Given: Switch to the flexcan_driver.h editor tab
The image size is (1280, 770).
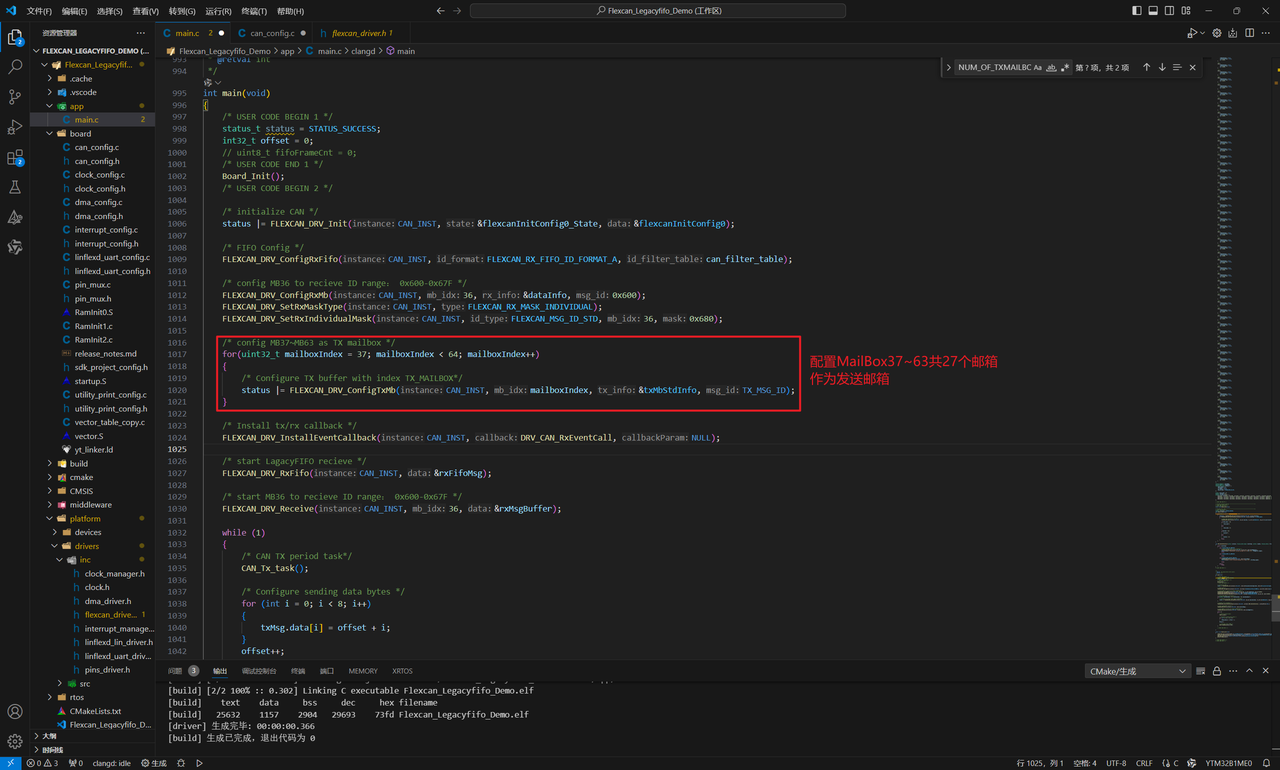Looking at the screenshot, I should click(361, 33).
